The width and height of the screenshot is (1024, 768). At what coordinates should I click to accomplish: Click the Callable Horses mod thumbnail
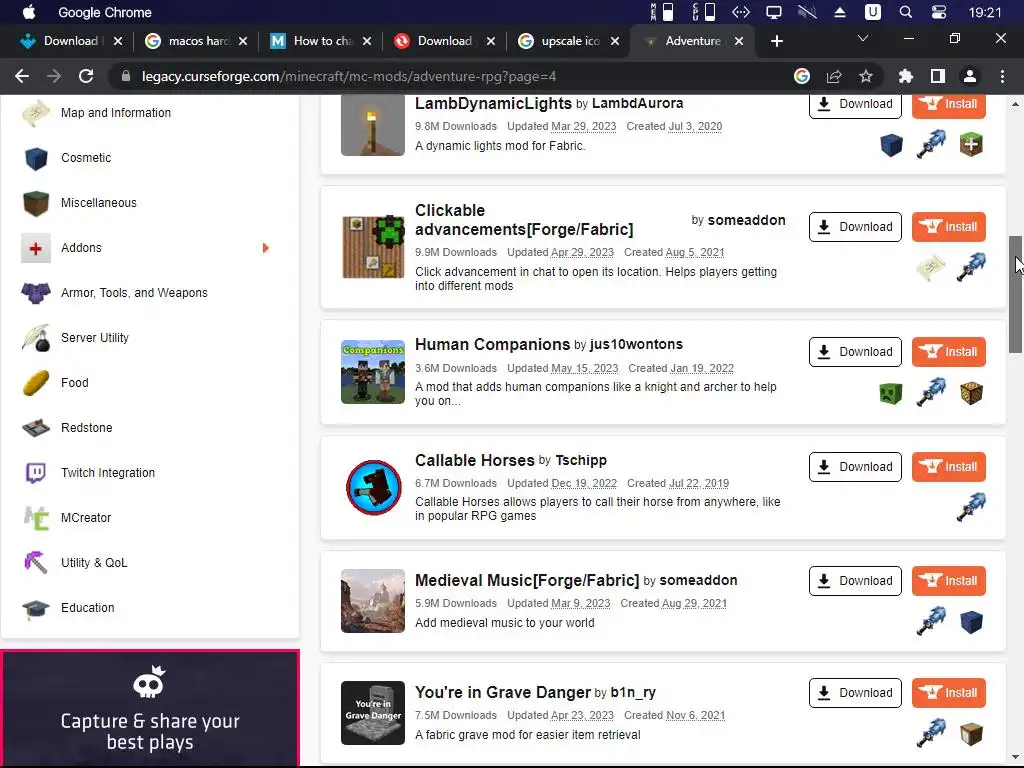(373, 487)
